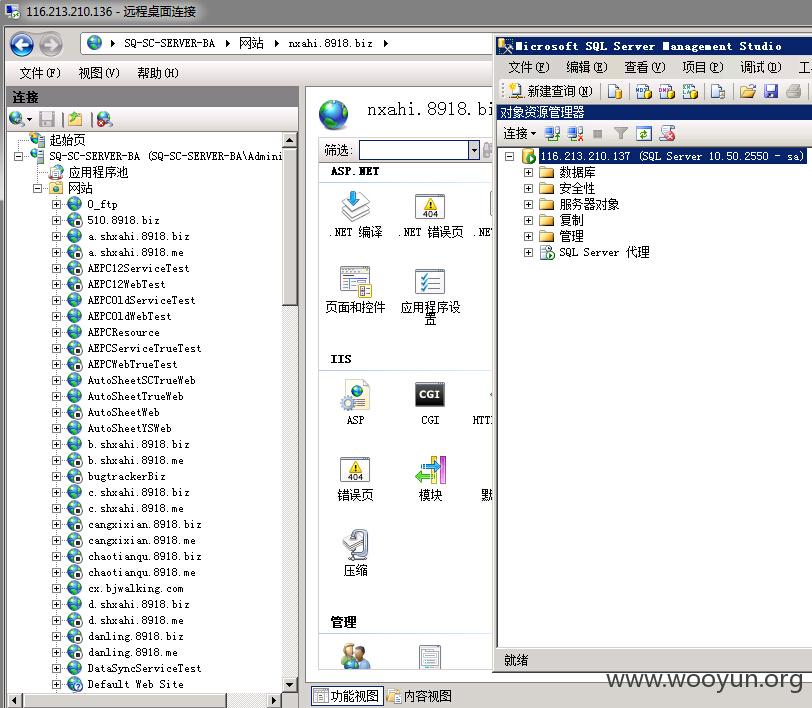This screenshot has width=812, height=708.
Task: Click the connect server icon in Object Explorer
Action: 552,134
